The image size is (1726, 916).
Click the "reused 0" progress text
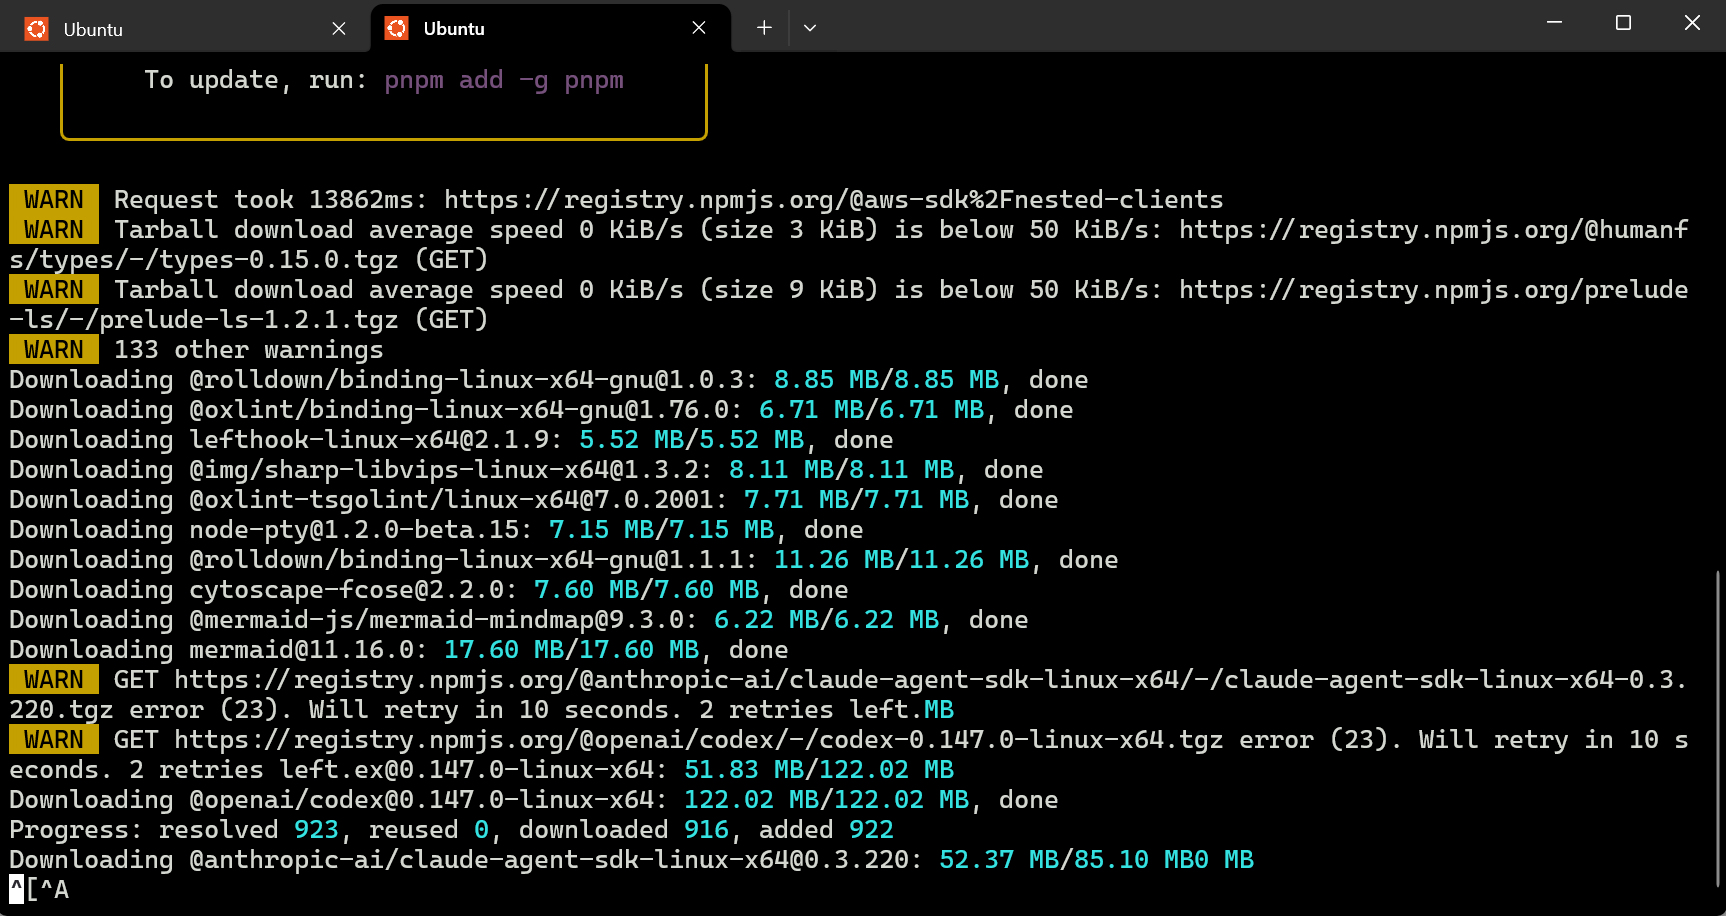(x=429, y=830)
